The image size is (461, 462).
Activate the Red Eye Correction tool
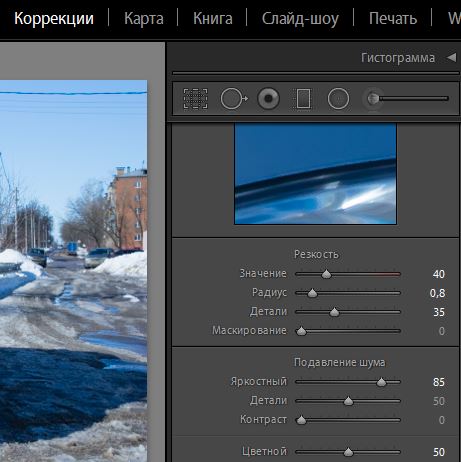(268, 99)
